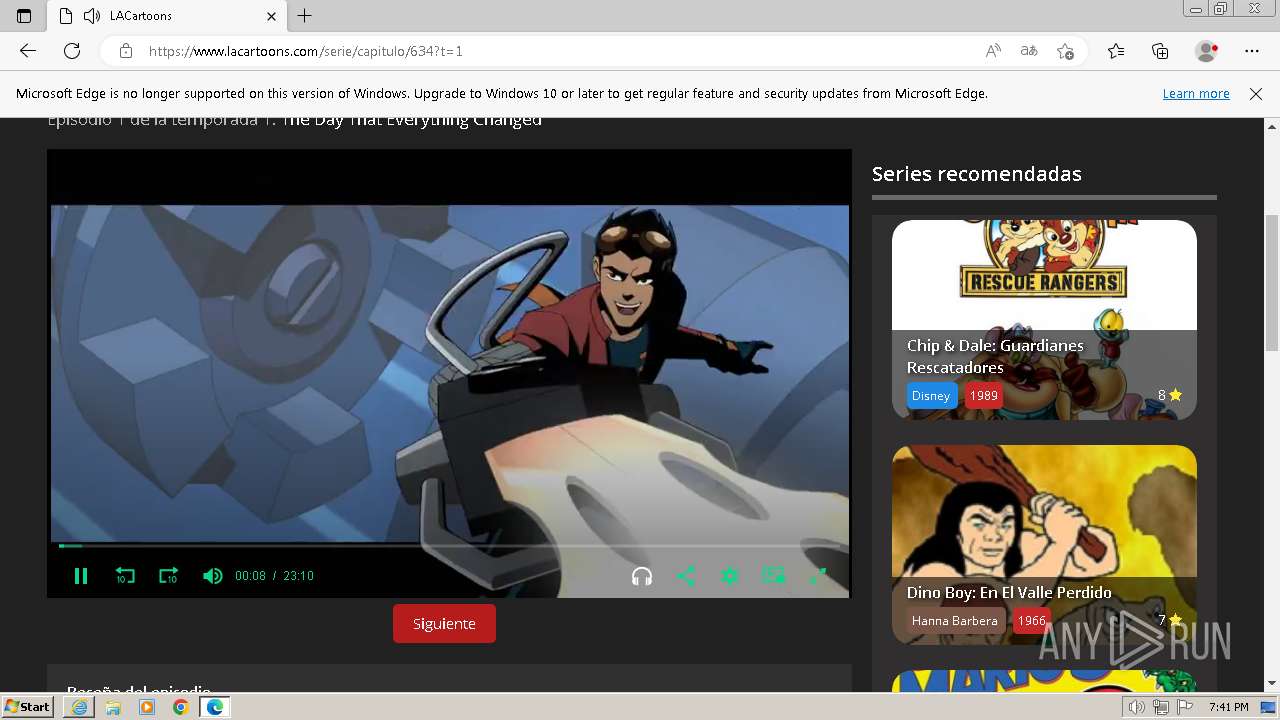This screenshot has height=720, width=1280.
Task: Open the clock showing 7:41 PM
Action: (x=1228, y=707)
